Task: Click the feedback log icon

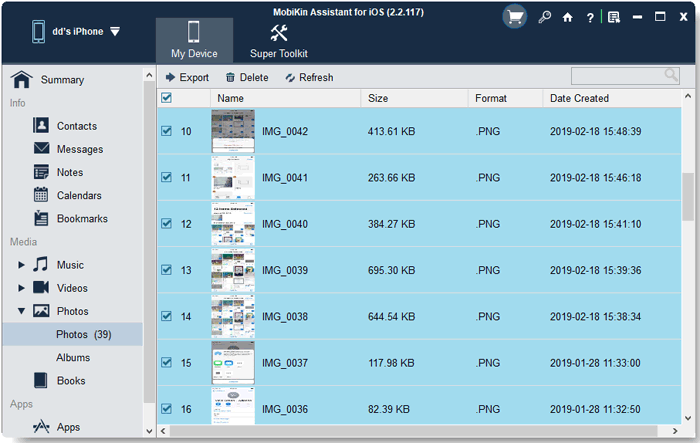Action: pyautogui.click(x=614, y=17)
